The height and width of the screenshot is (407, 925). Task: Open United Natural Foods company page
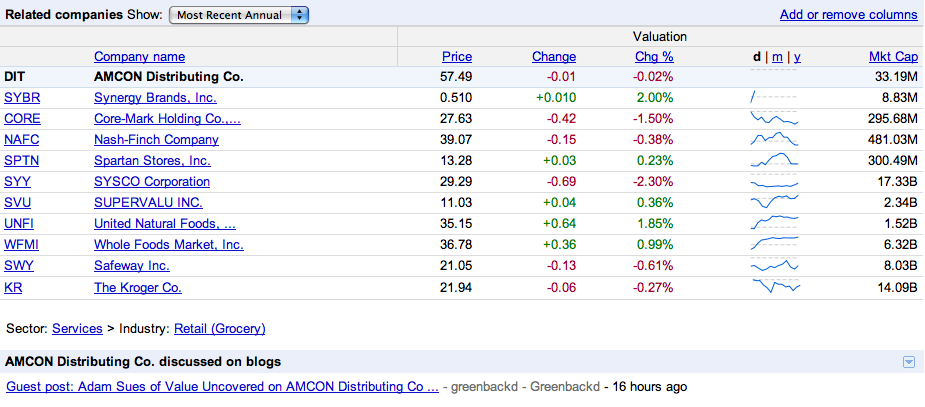[165, 224]
